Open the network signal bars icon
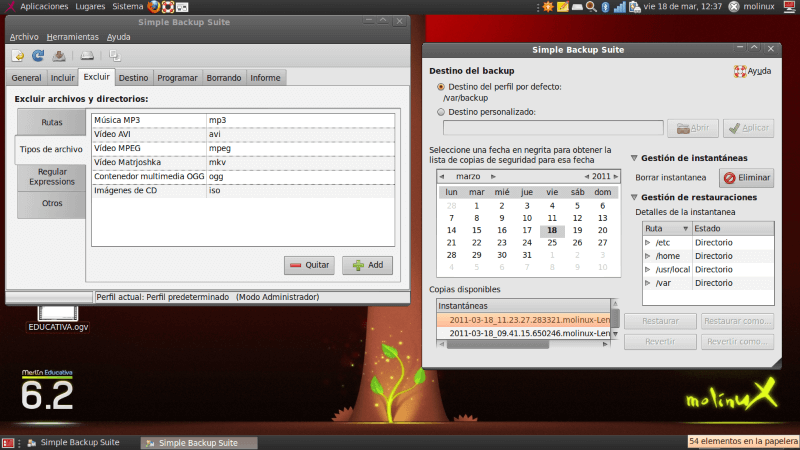Viewport: 800px width, 450px height. pos(619,7)
